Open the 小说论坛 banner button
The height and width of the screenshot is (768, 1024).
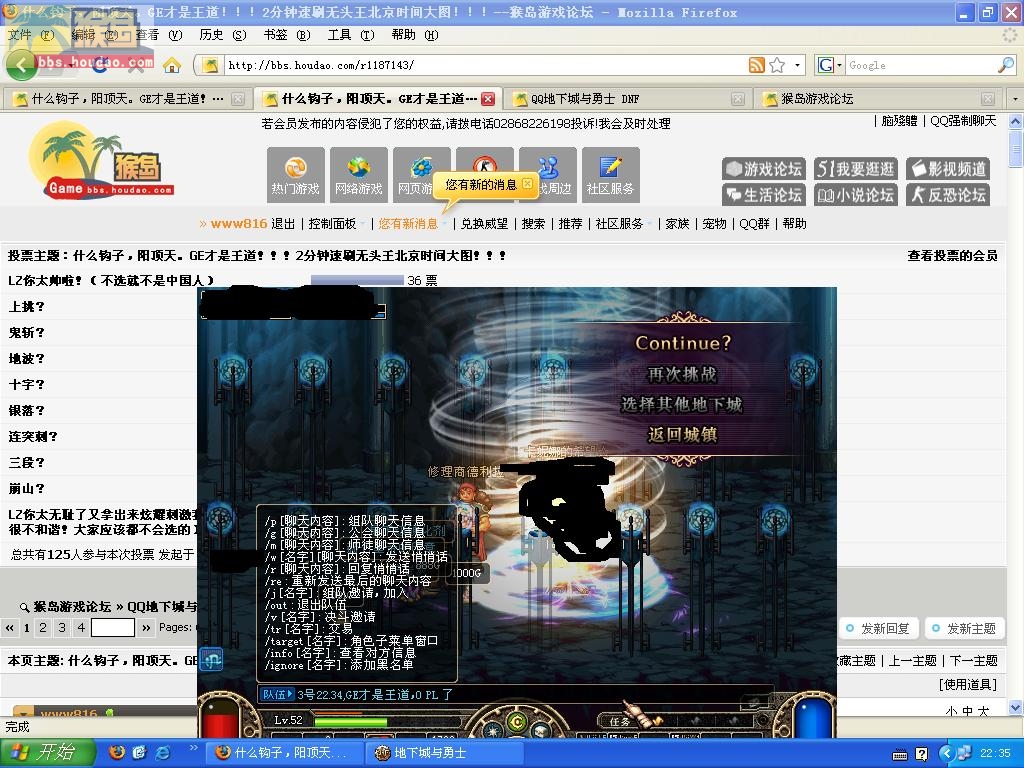click(856, 195)
